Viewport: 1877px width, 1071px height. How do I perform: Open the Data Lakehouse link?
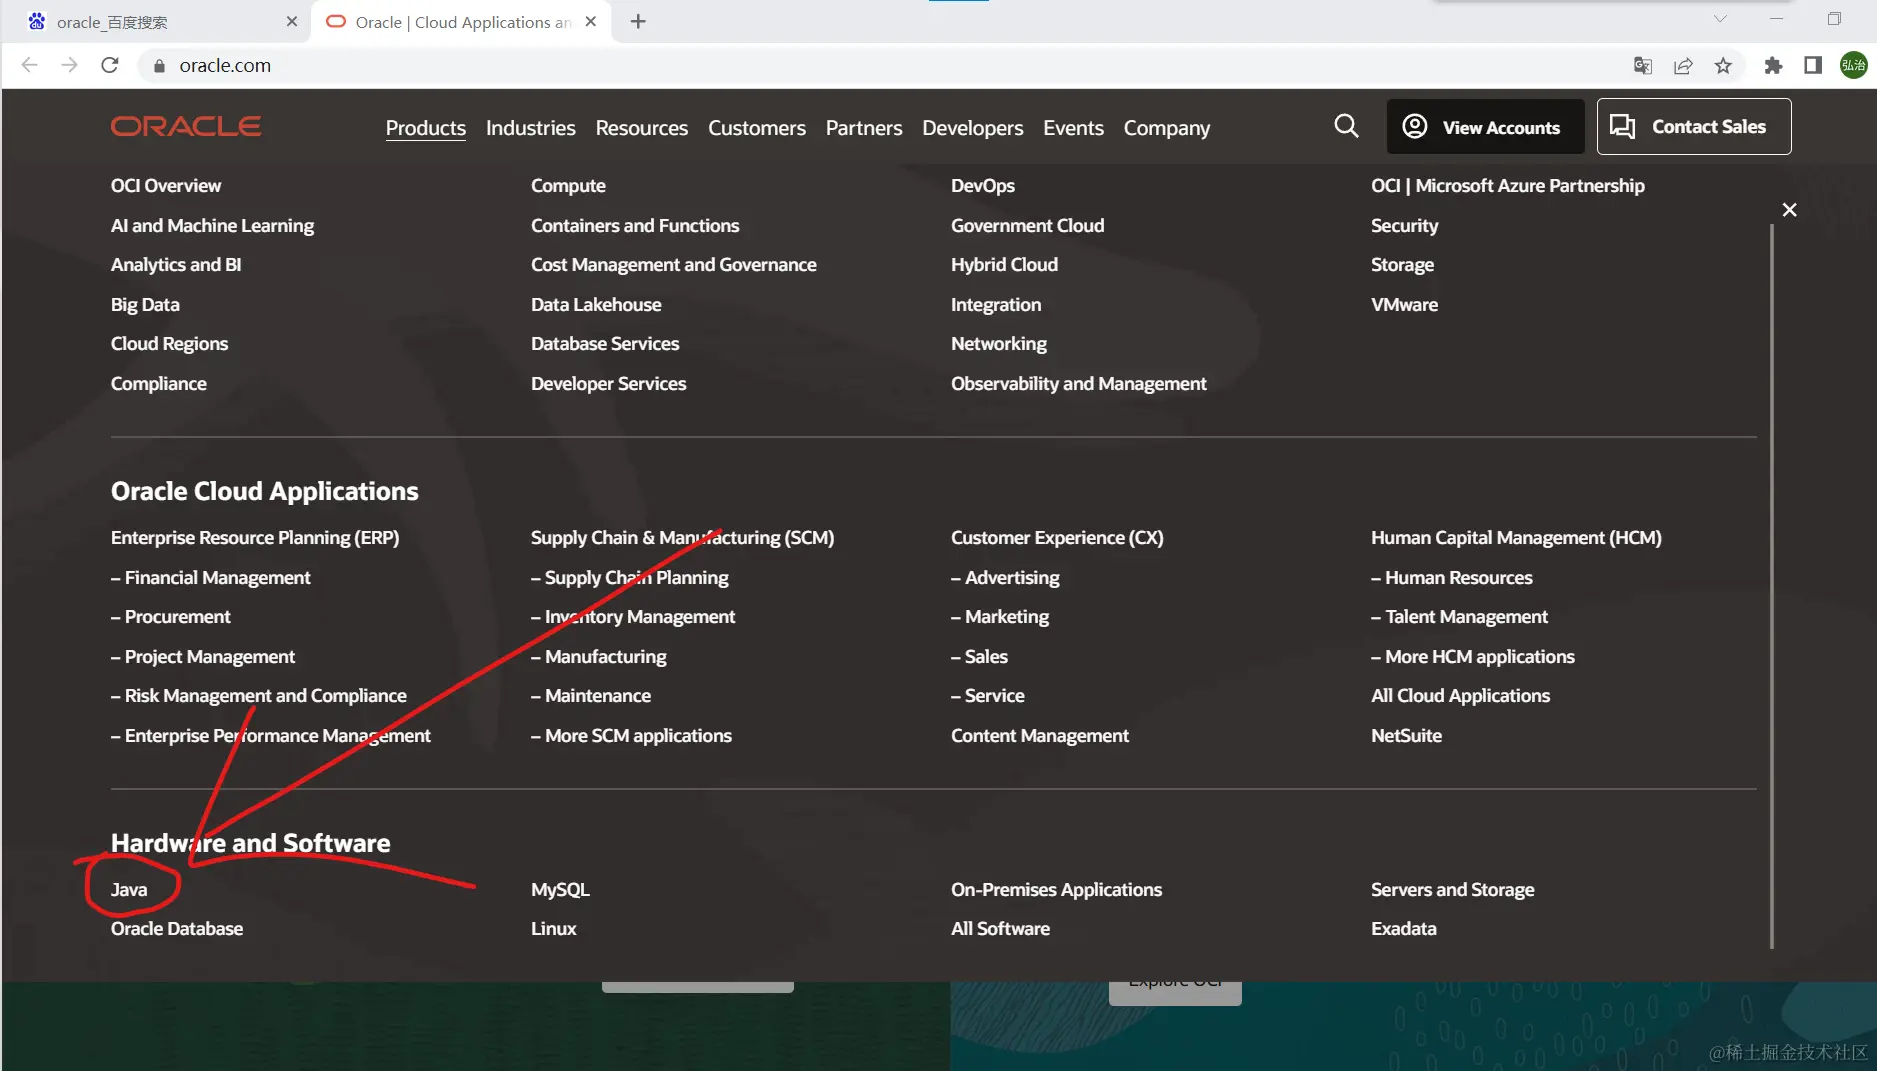click(x=596, y=304)
